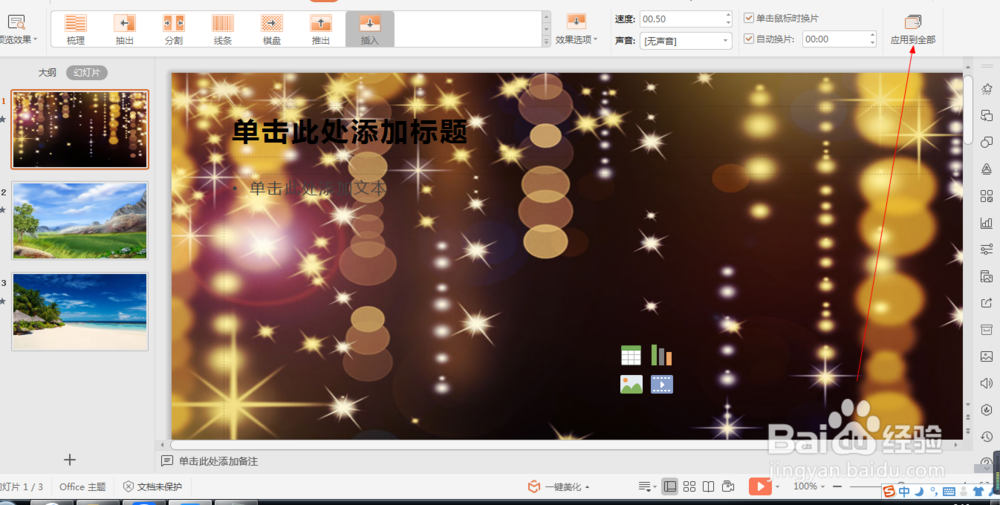Switch to the 大纲 tab

point(47,73)
